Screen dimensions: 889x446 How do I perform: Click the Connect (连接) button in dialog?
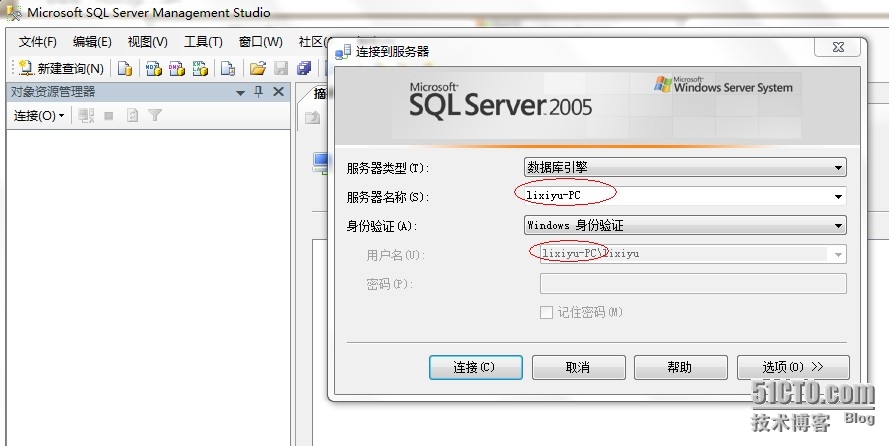coord(476,367)
